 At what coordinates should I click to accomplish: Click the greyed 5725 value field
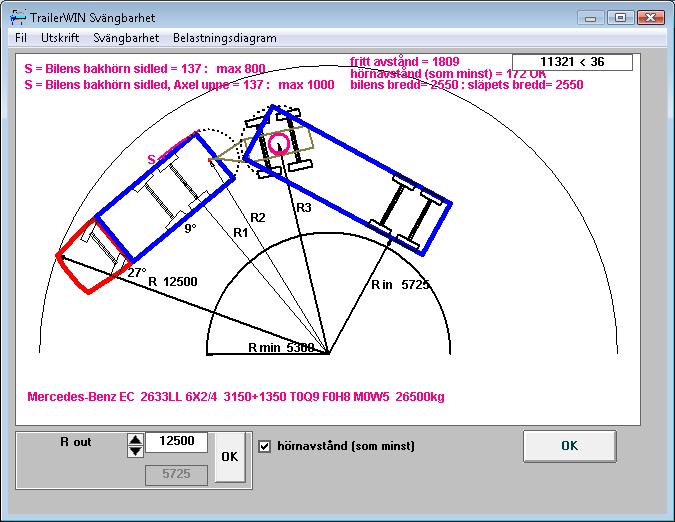coord(176,474)
